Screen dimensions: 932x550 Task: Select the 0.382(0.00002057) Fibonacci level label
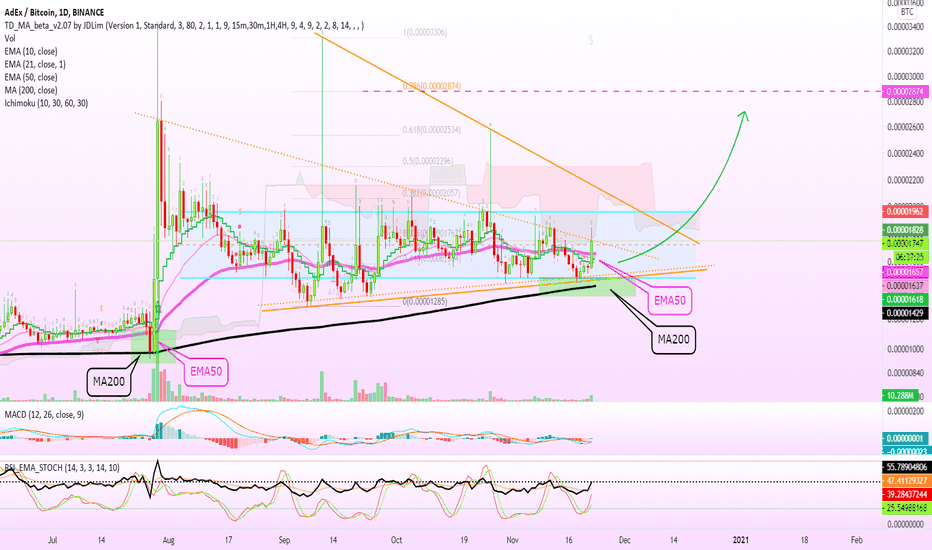[432, 193]
